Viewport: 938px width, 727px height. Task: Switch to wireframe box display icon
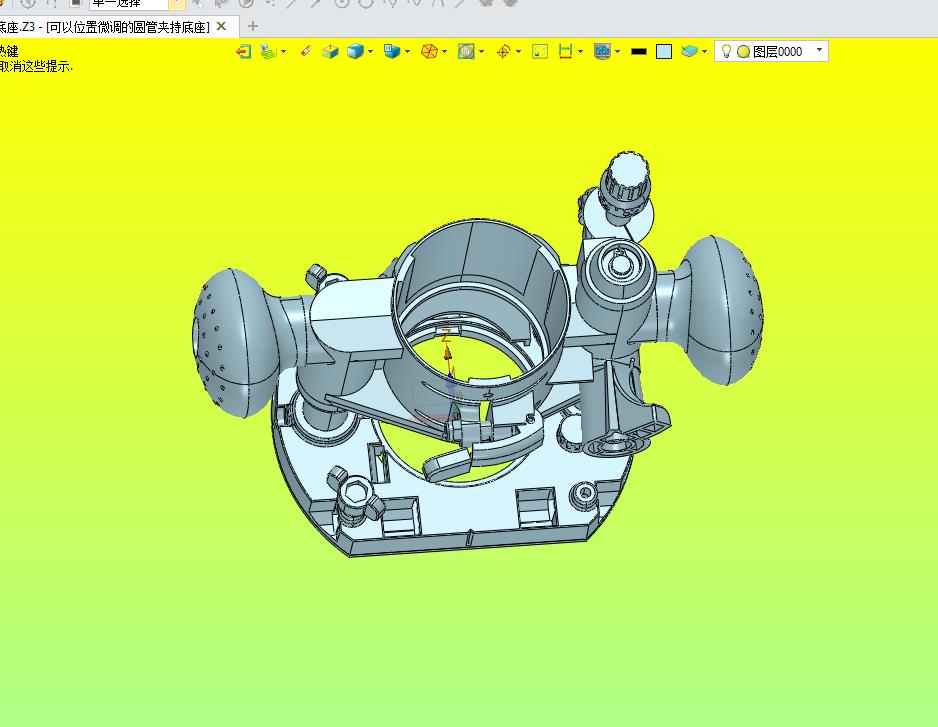(x=330, y=51)
